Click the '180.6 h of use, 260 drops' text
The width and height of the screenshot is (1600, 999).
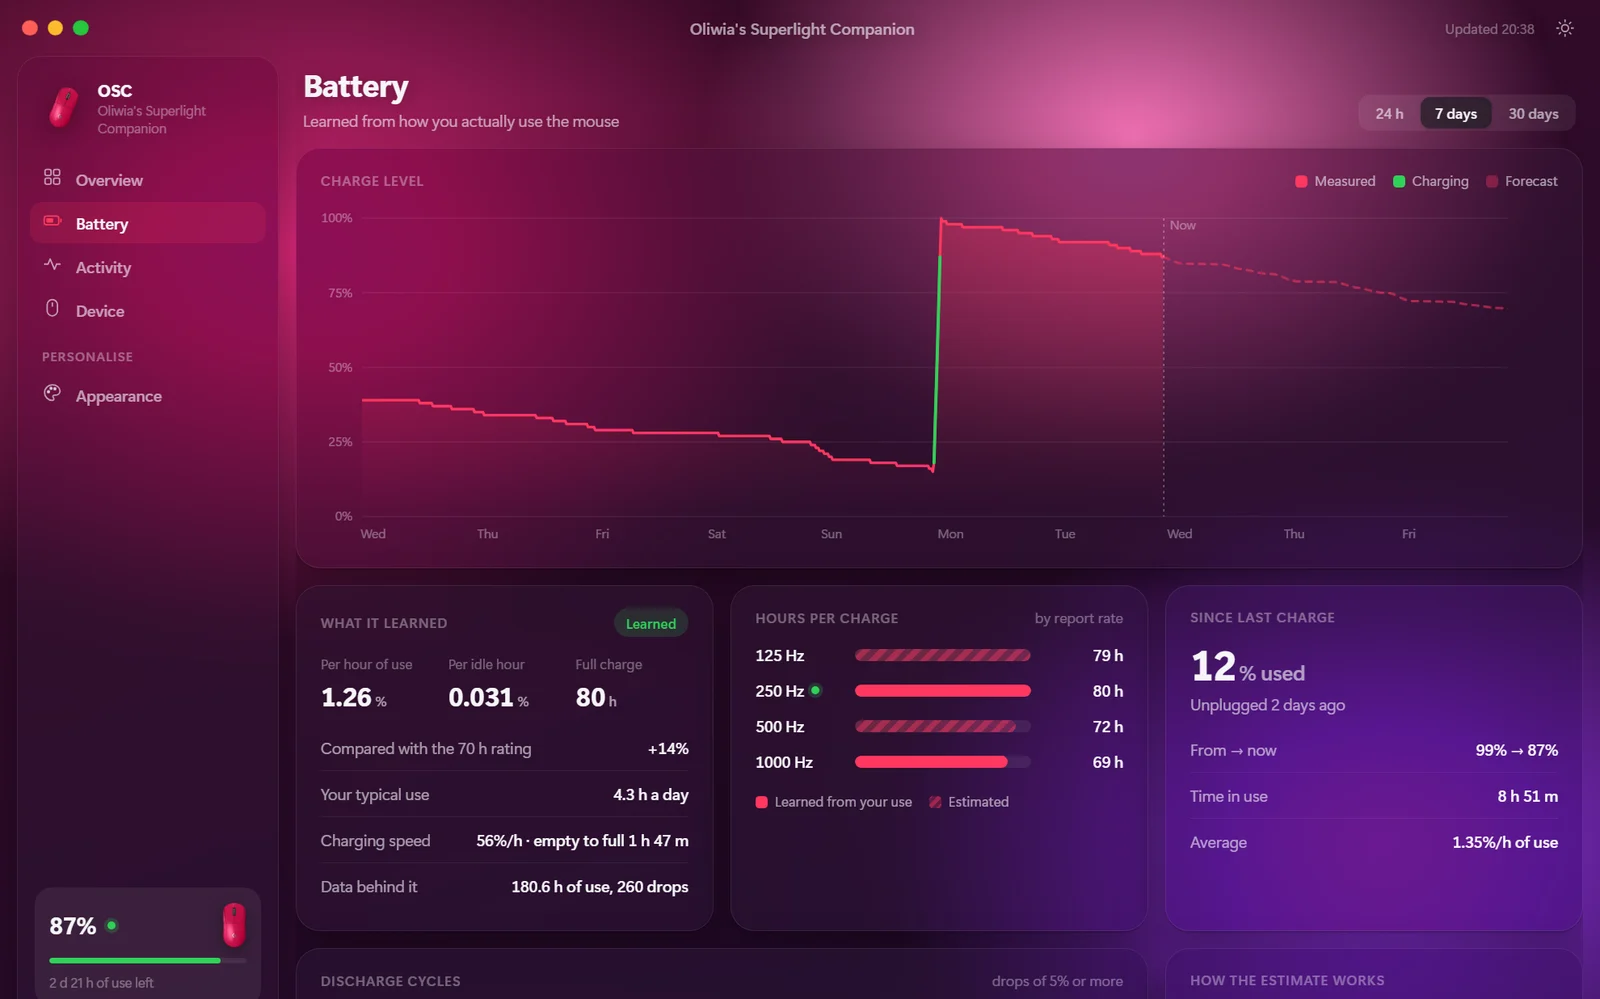coord(600,886)
